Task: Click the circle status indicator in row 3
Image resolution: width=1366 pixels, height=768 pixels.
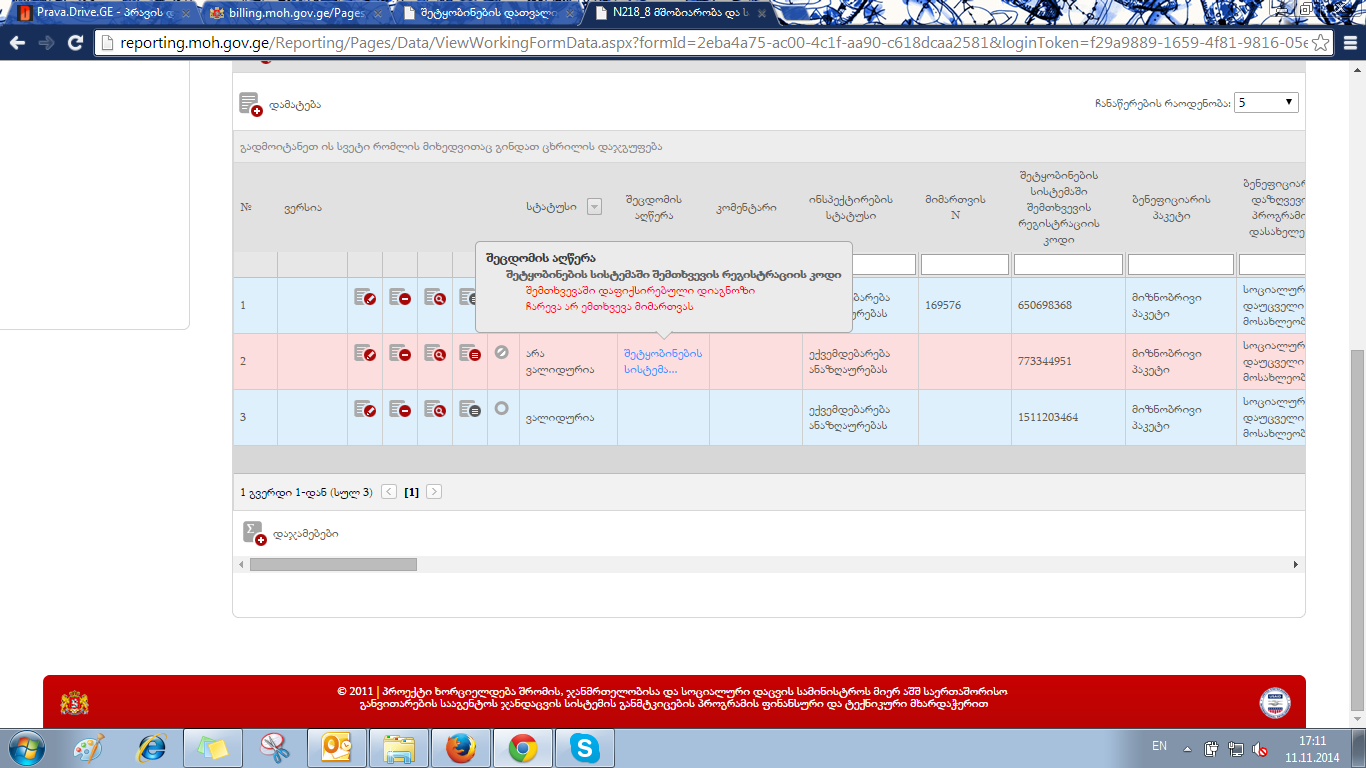Action: click(502, 409)
